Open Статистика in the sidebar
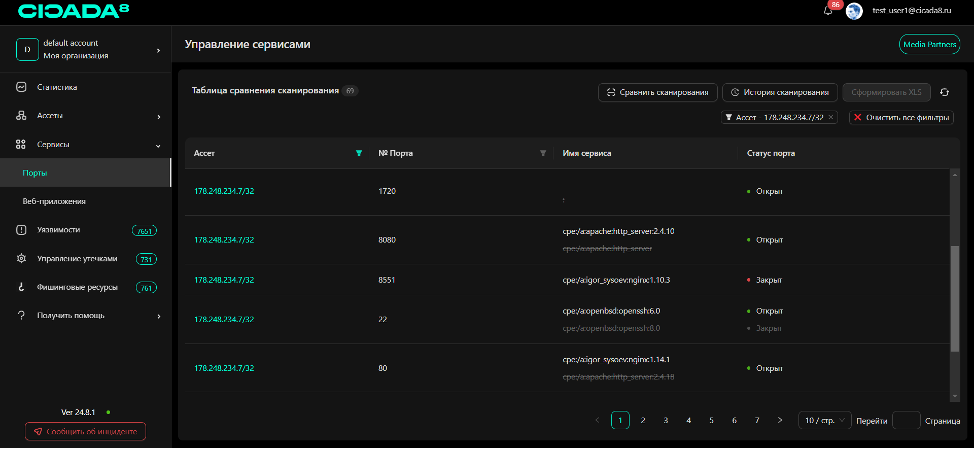The height and width of the screenshot is (449, 974). click(x=57, y=87)
